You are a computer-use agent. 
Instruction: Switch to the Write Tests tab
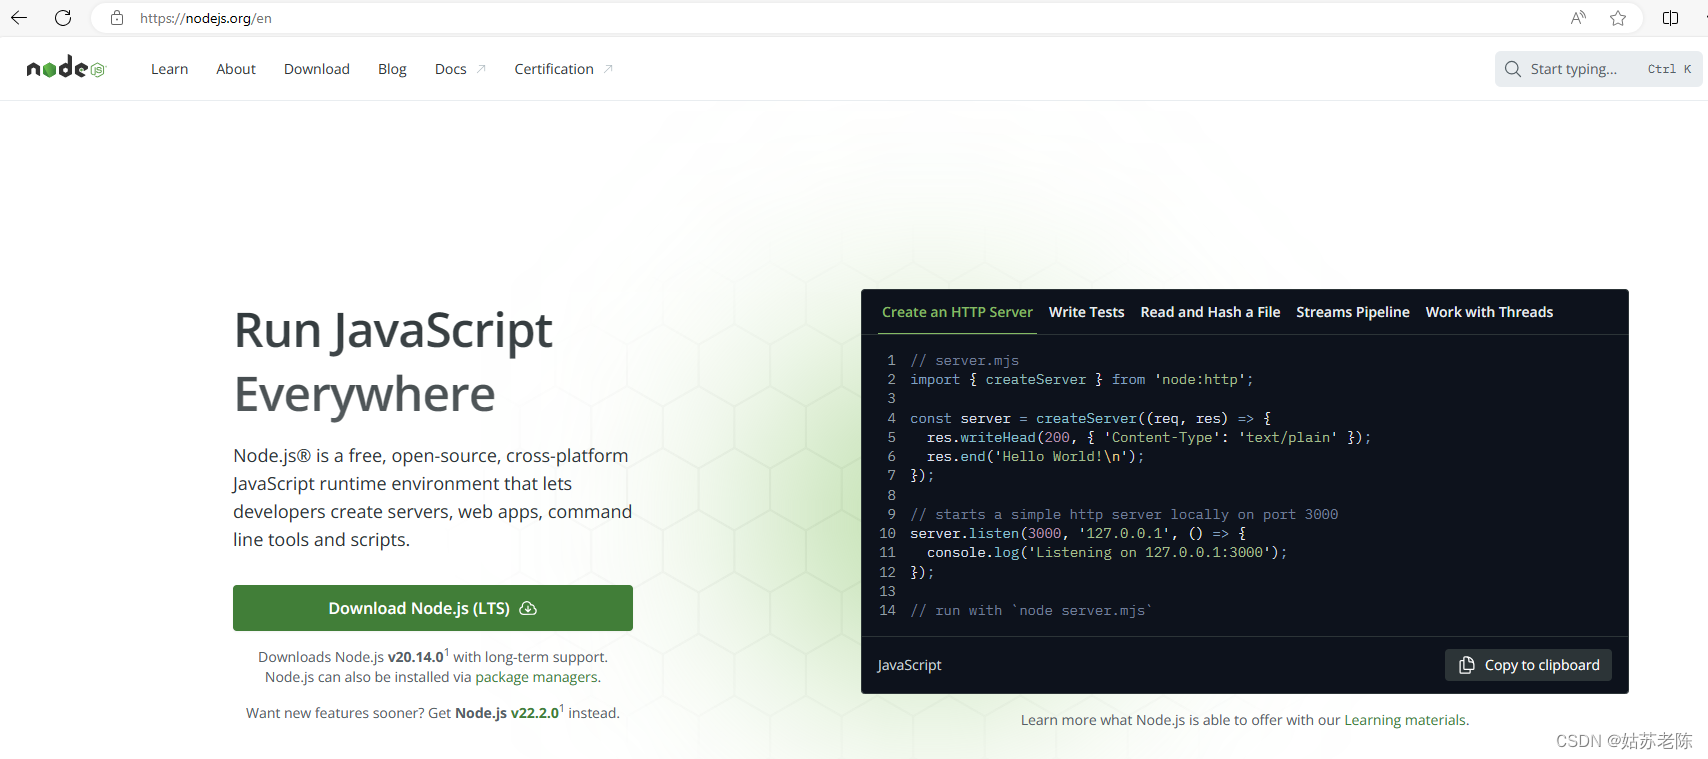click(x=1086, y=312)
